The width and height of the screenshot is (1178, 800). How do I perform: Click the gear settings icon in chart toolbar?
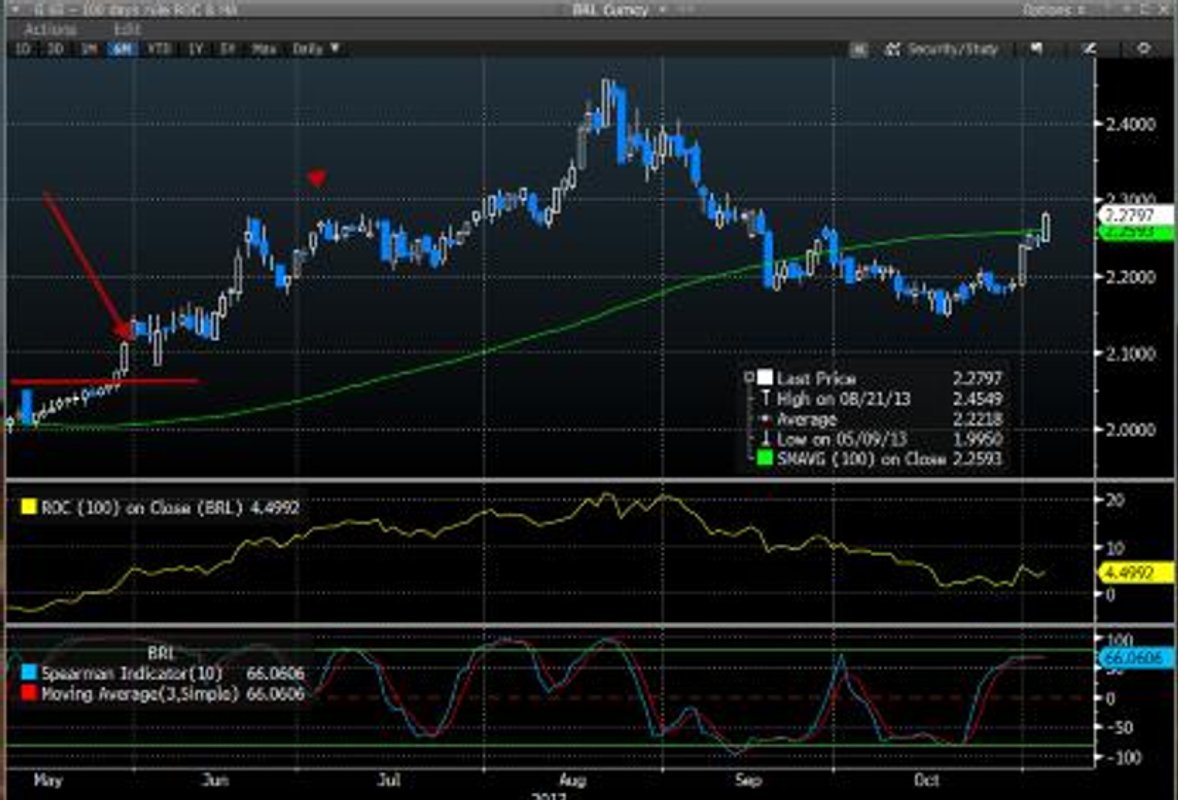coord(1145,48)
